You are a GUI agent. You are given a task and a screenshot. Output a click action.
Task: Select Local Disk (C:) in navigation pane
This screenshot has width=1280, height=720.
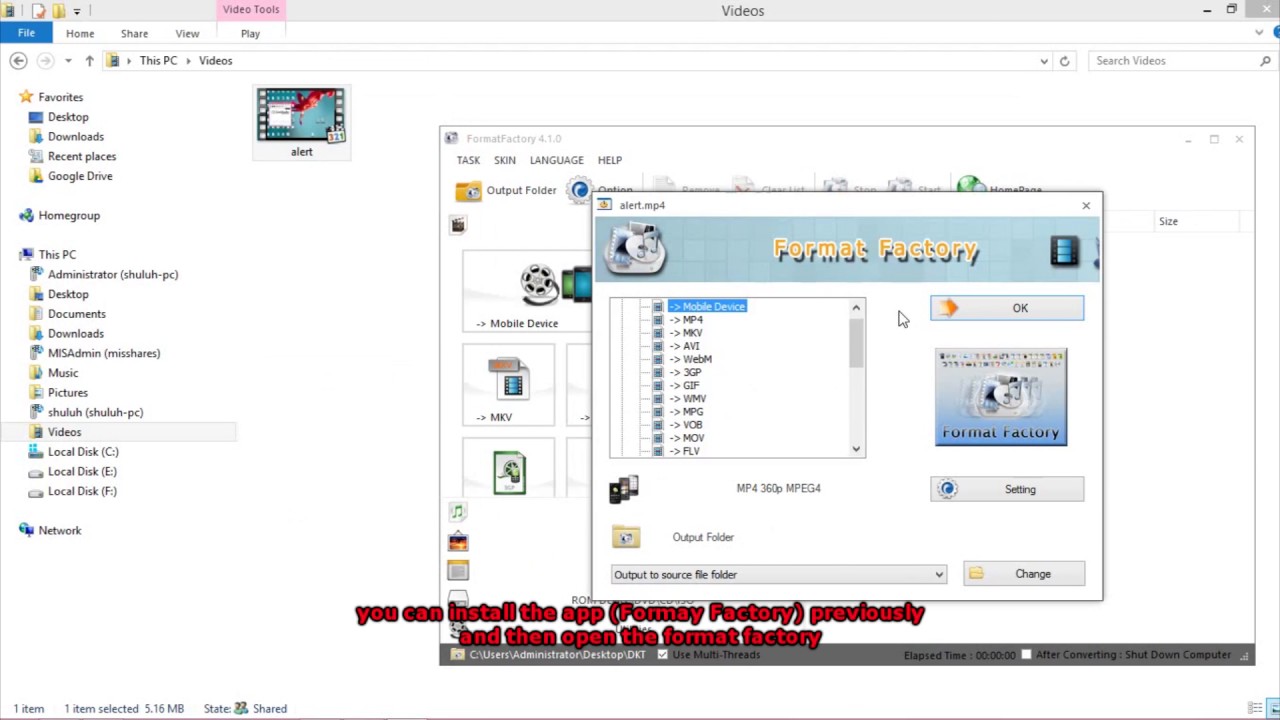[83, 452]
